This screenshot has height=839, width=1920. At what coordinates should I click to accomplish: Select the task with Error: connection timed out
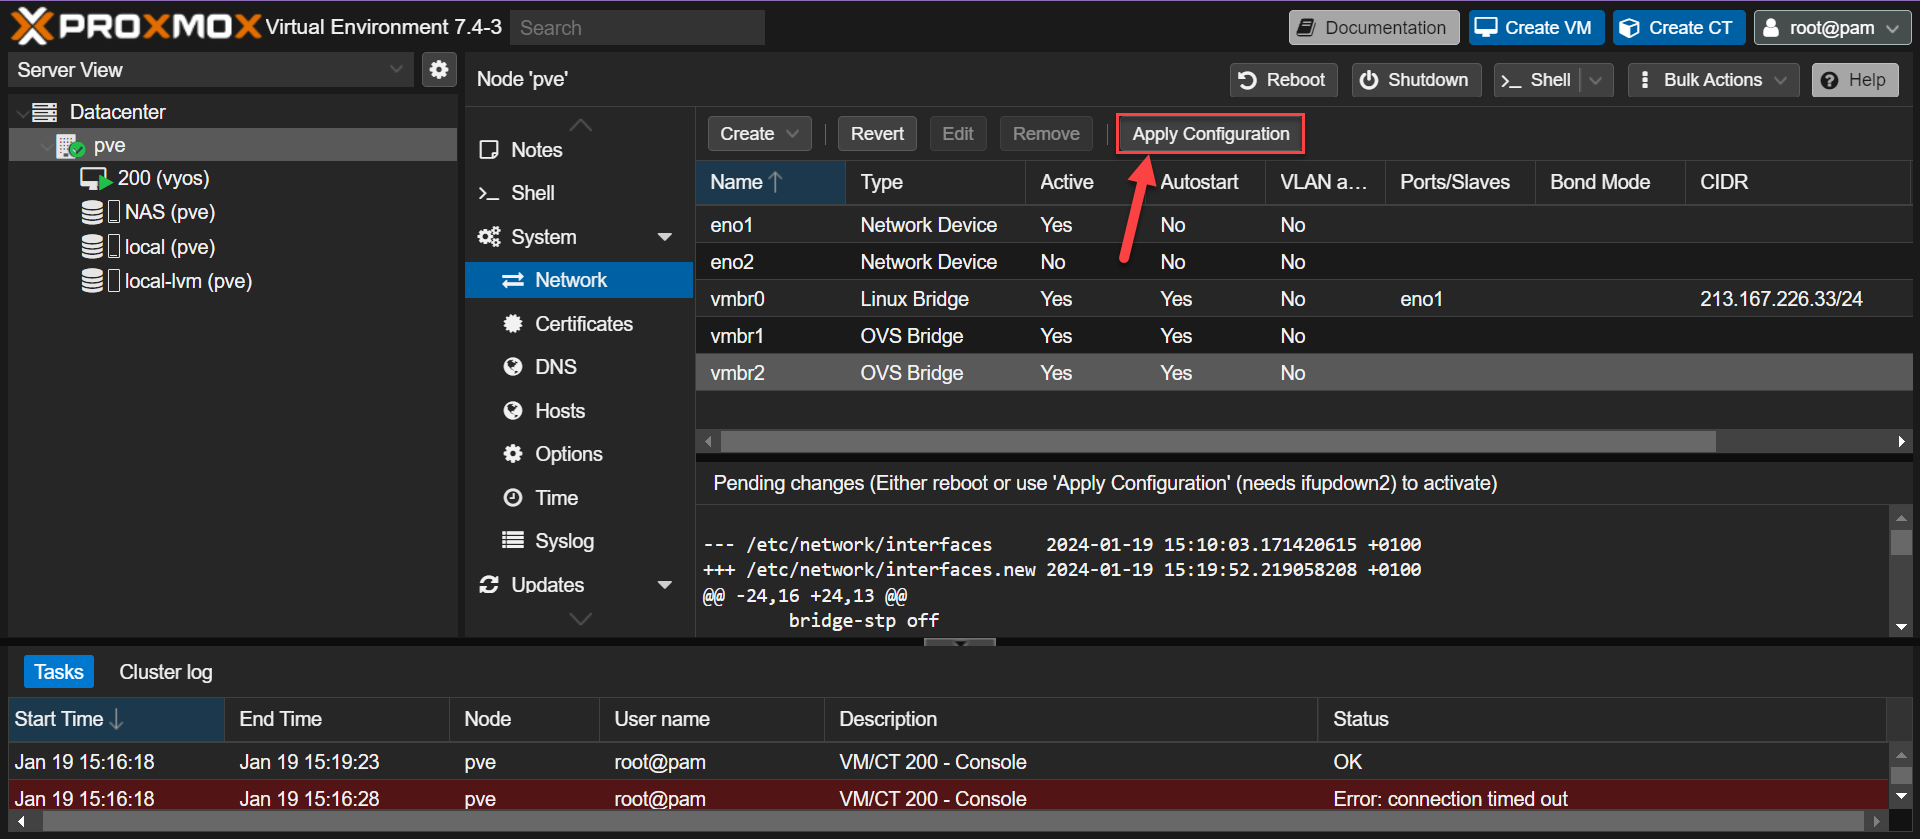pyautogui.click(x=947, y=798)
